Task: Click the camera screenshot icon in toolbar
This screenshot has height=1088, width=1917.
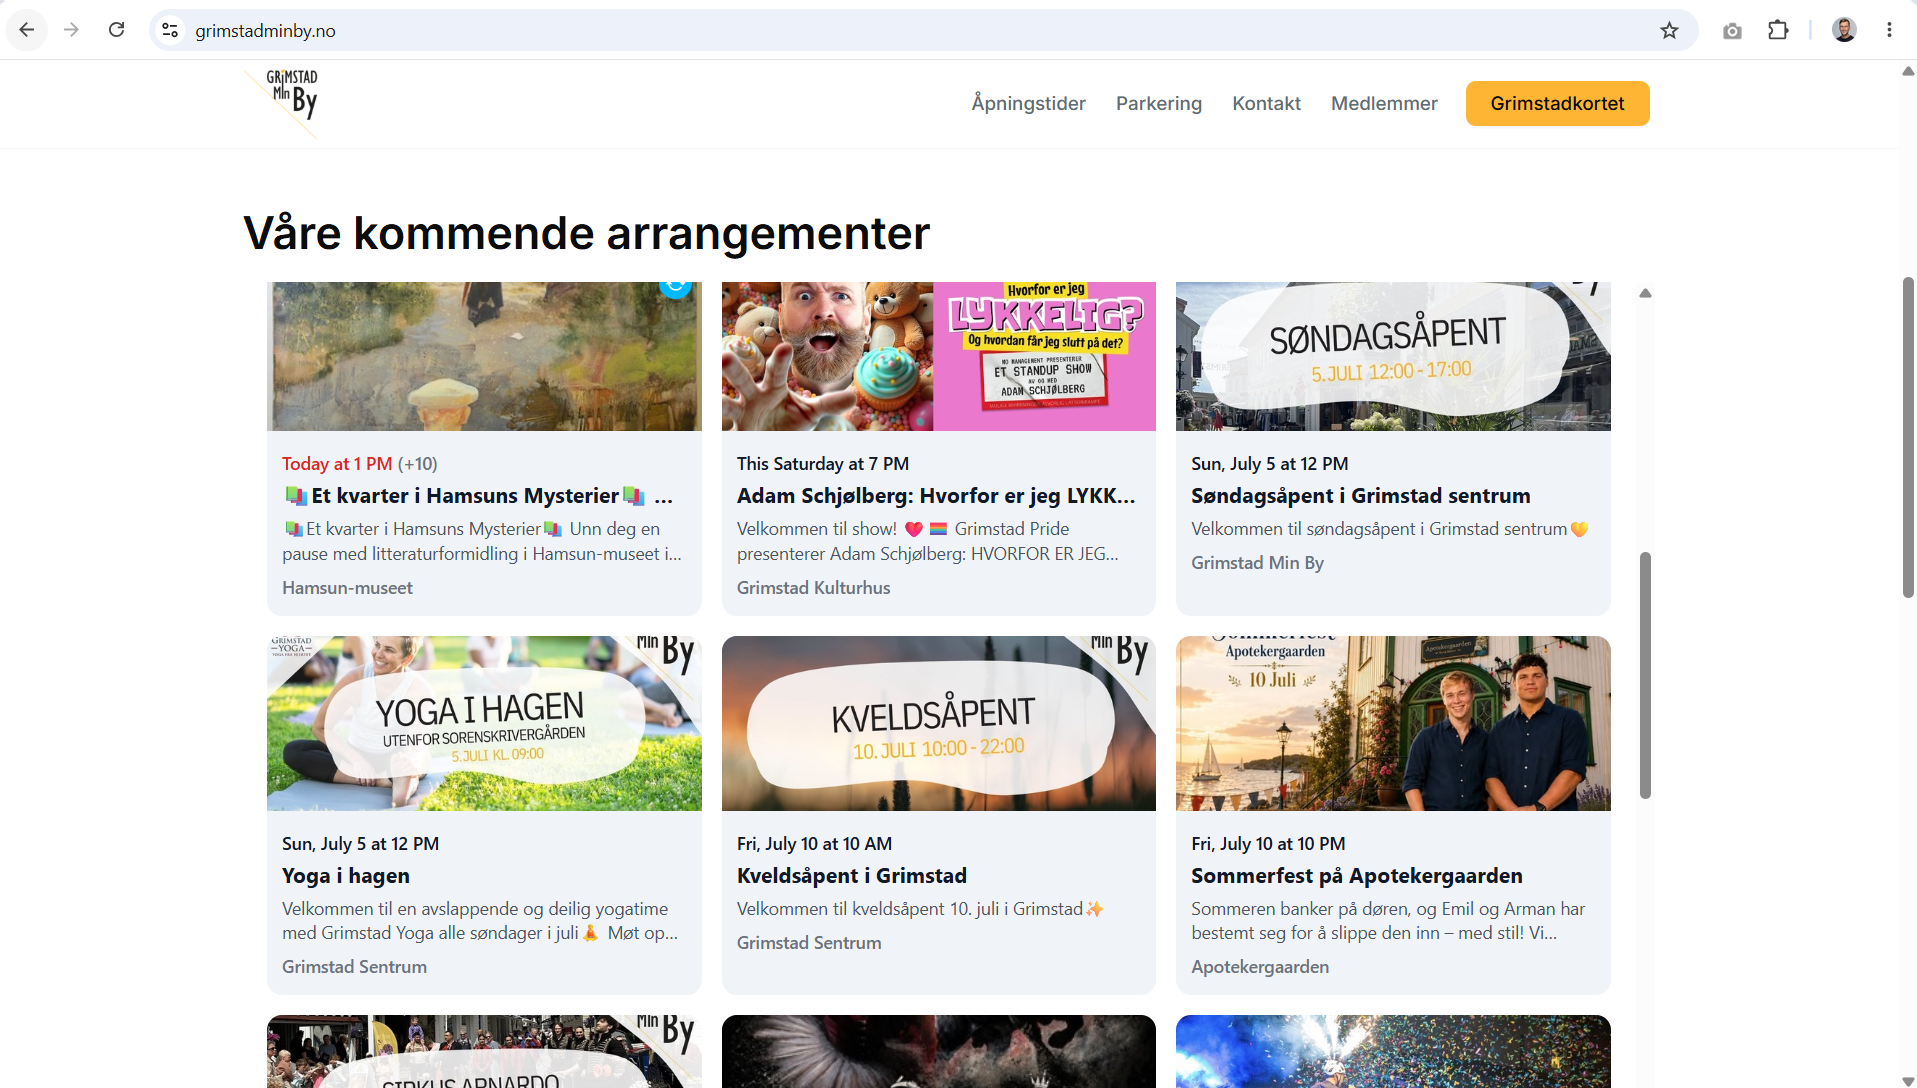Action: tap(1732, 31)
